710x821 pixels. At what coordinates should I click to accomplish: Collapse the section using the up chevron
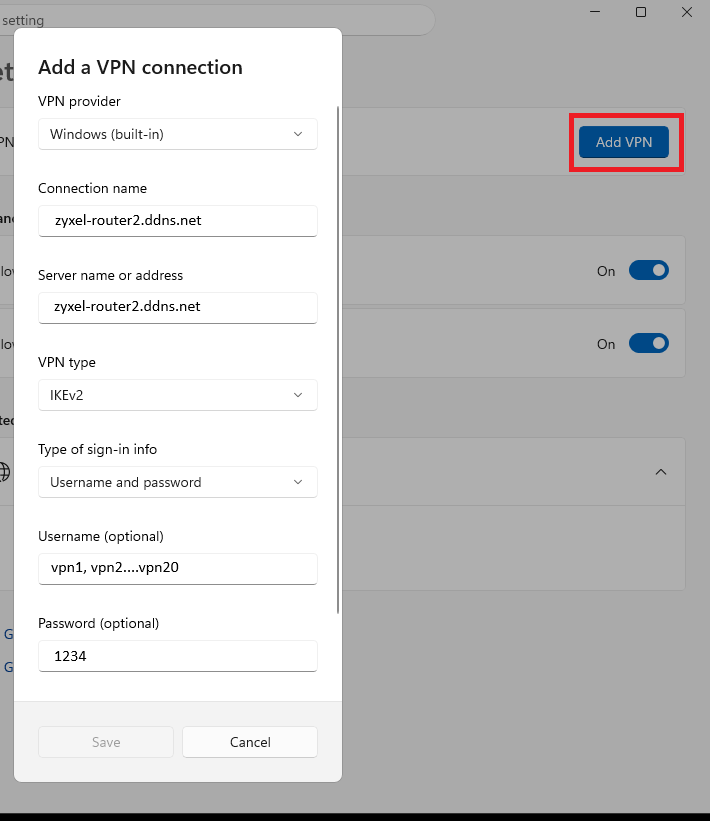pyautogui.click(x=661, y=472)
